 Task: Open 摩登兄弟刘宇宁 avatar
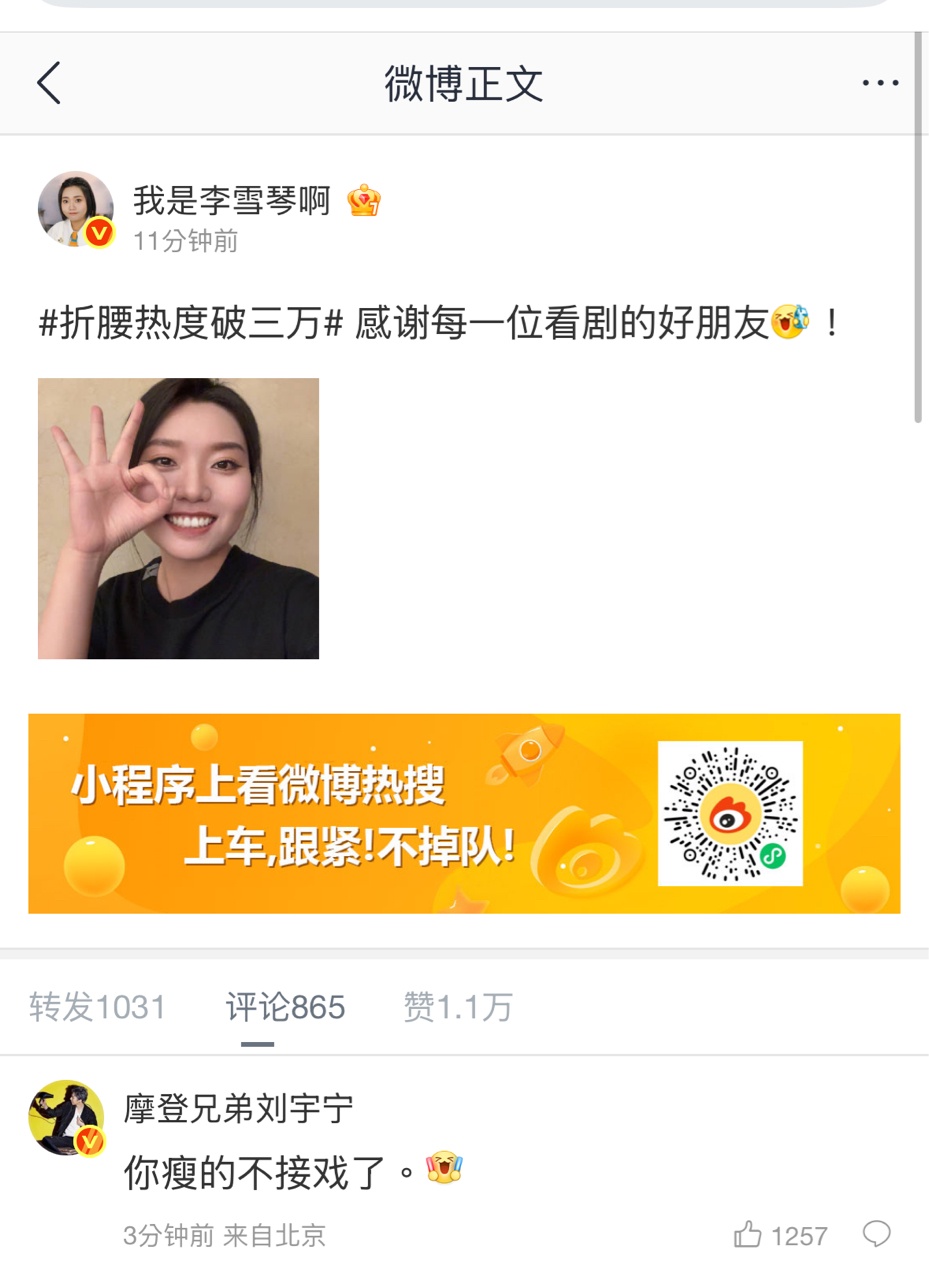pyautogui.click(x=66, y=1117)
